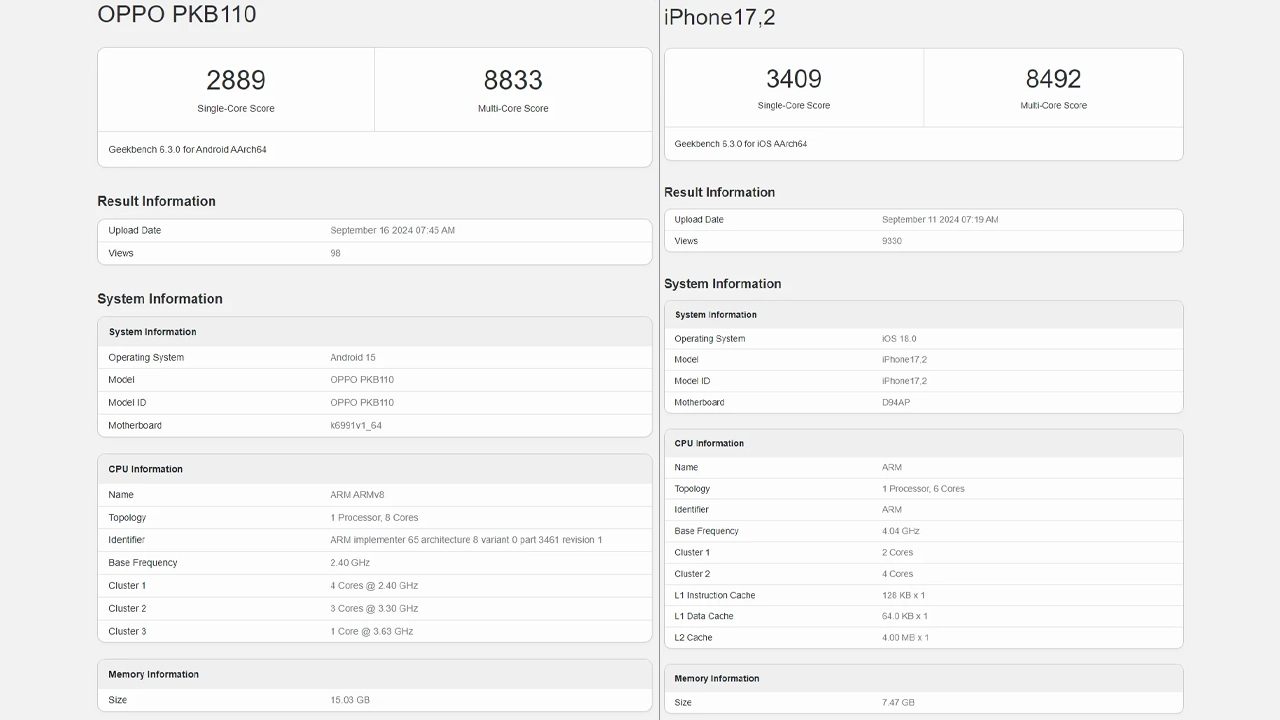Select OPPO multi-core score 8833

[513, 80]
